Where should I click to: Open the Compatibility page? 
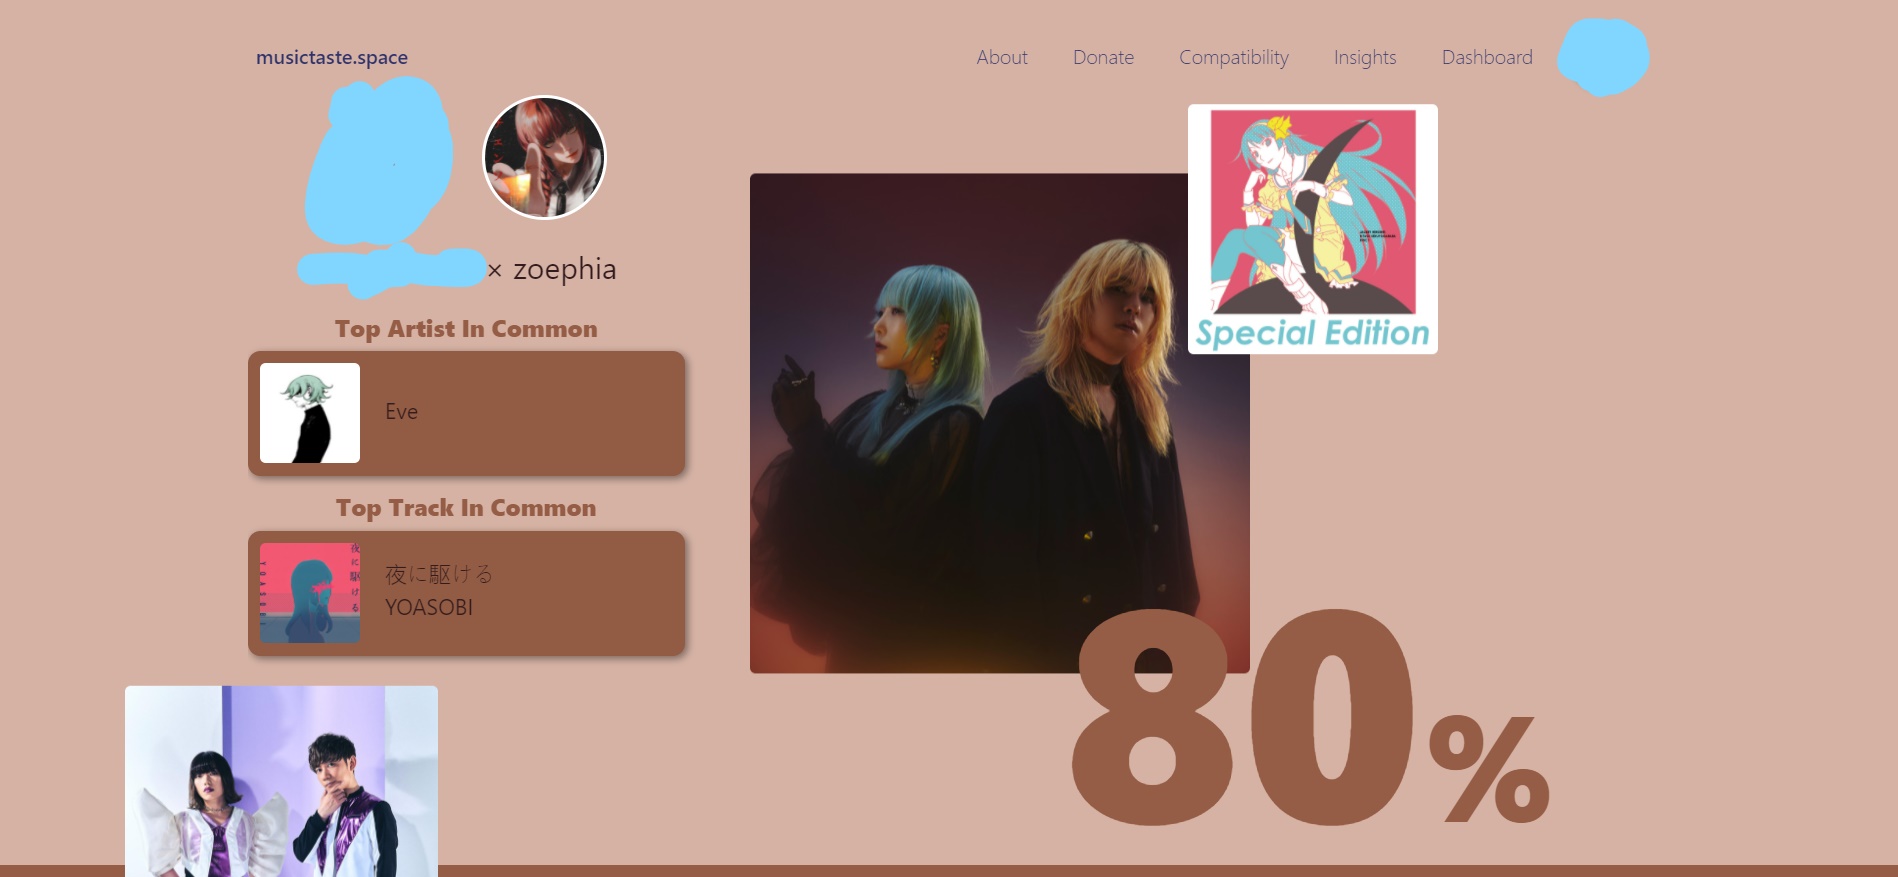coord(1234,57)
